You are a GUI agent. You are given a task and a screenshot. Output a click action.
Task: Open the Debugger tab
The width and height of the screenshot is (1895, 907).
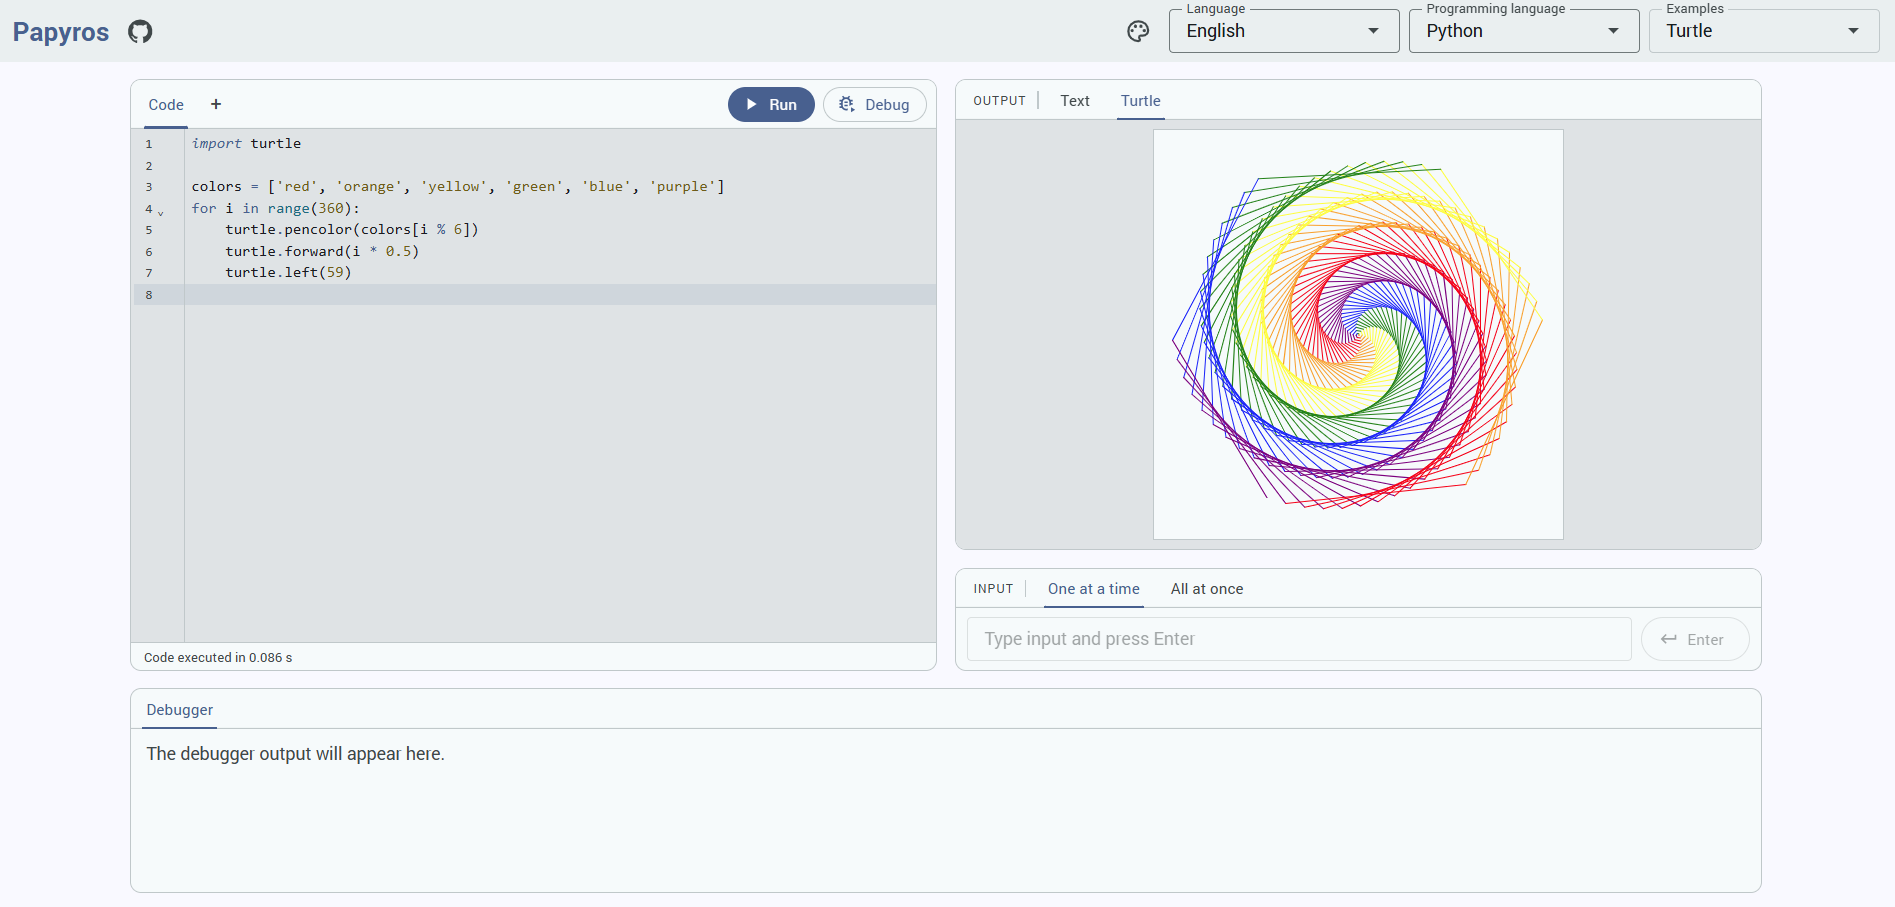coord(180,710)
